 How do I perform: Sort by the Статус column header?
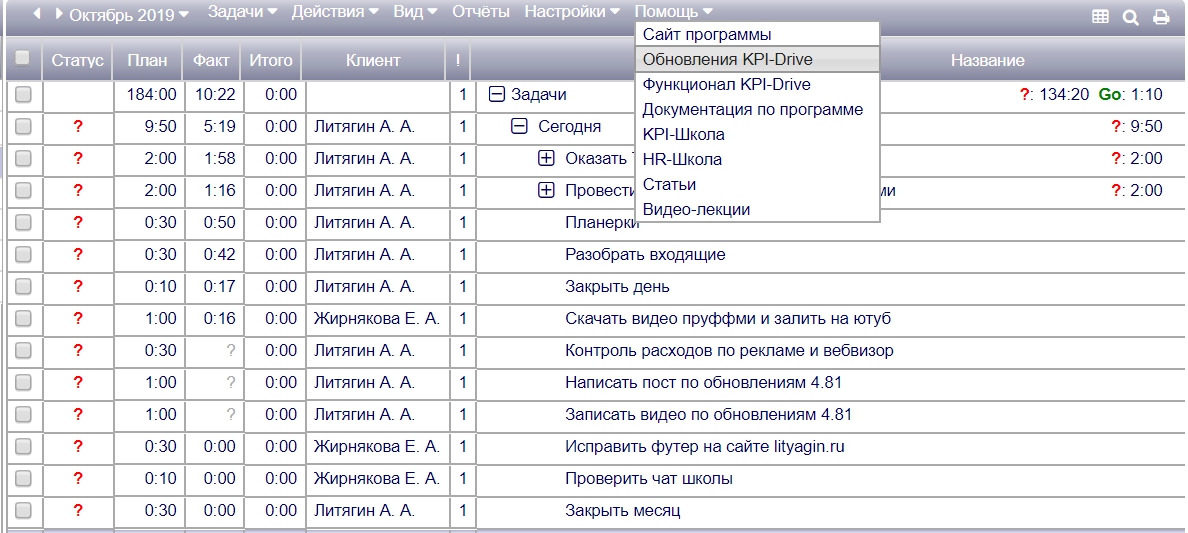77,60
